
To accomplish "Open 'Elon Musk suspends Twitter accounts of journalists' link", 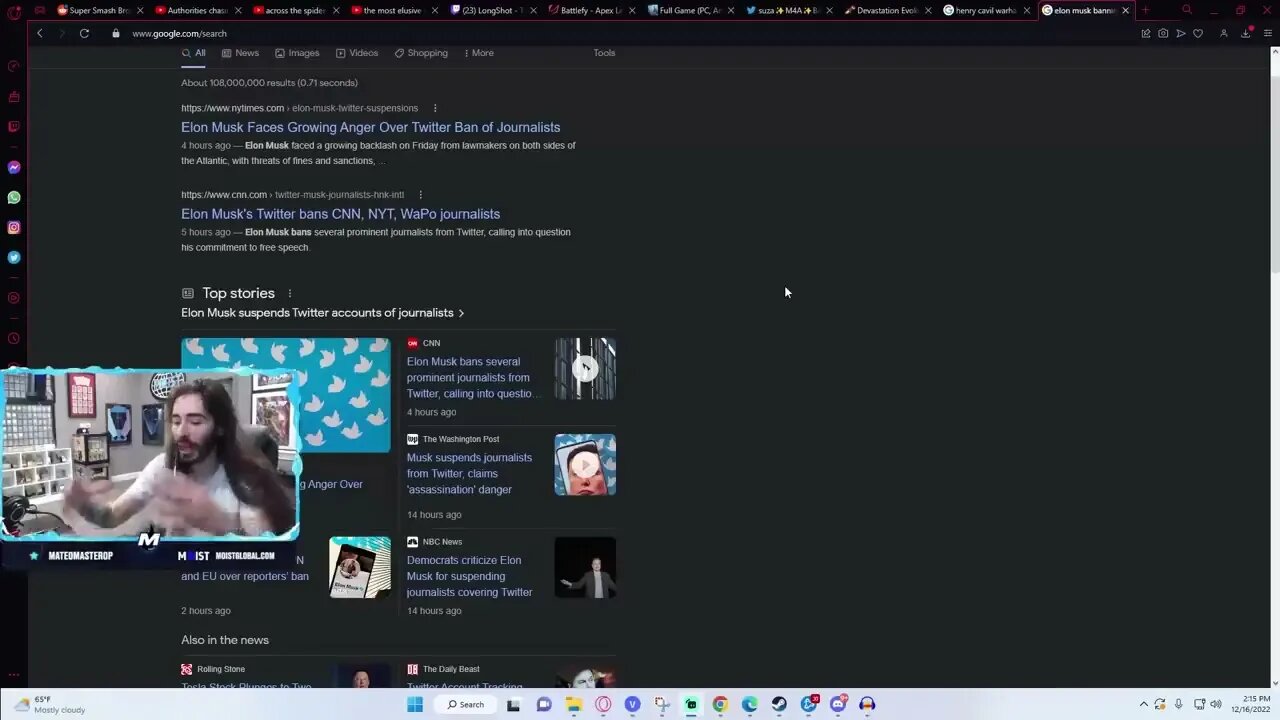I will [x=322, y=313].
